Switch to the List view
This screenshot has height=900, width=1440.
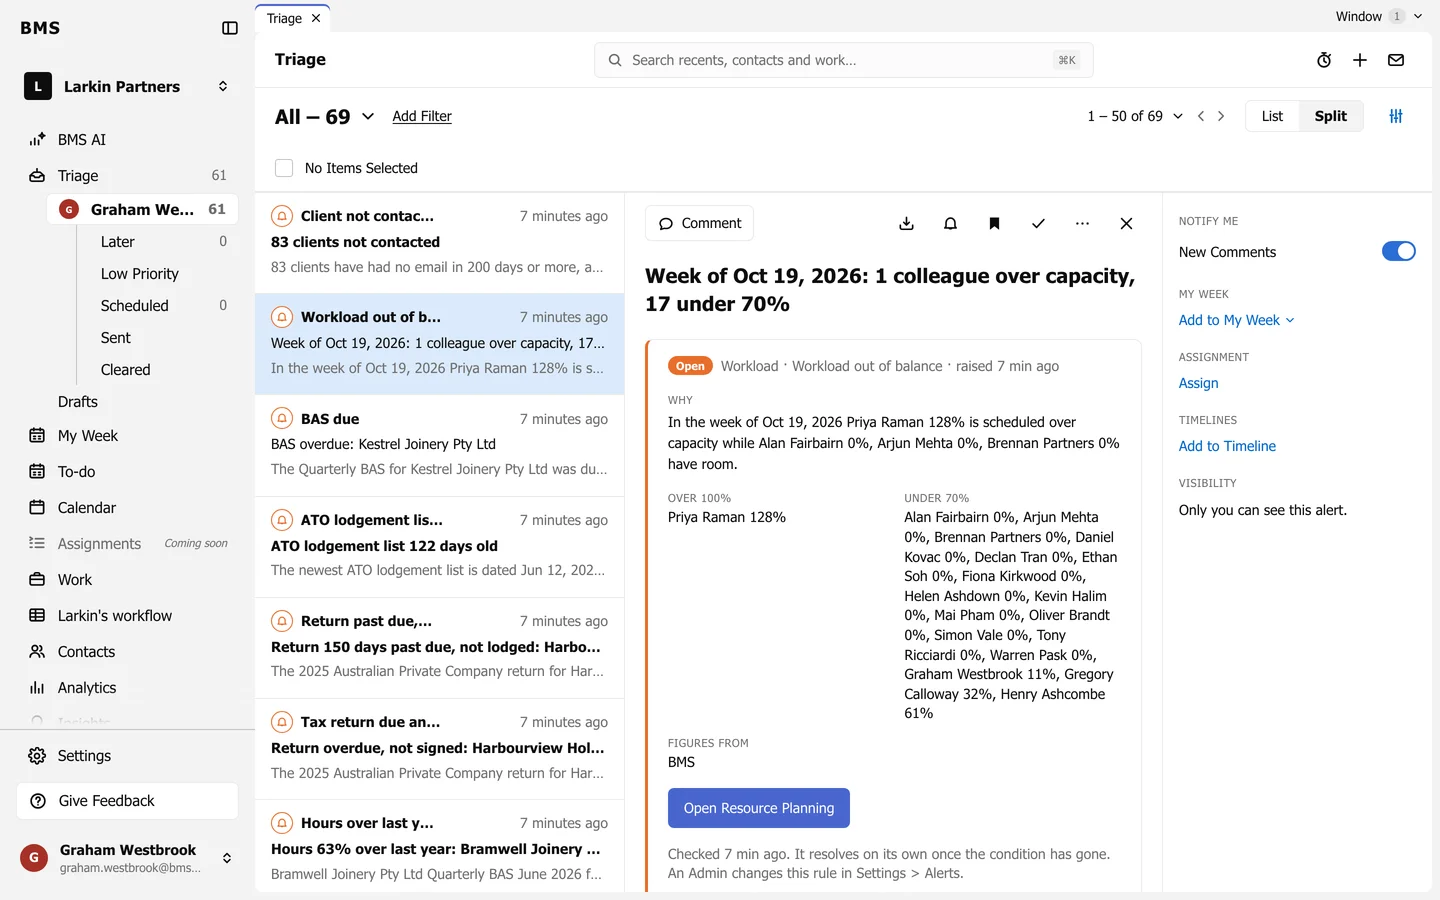[1272, 116]
